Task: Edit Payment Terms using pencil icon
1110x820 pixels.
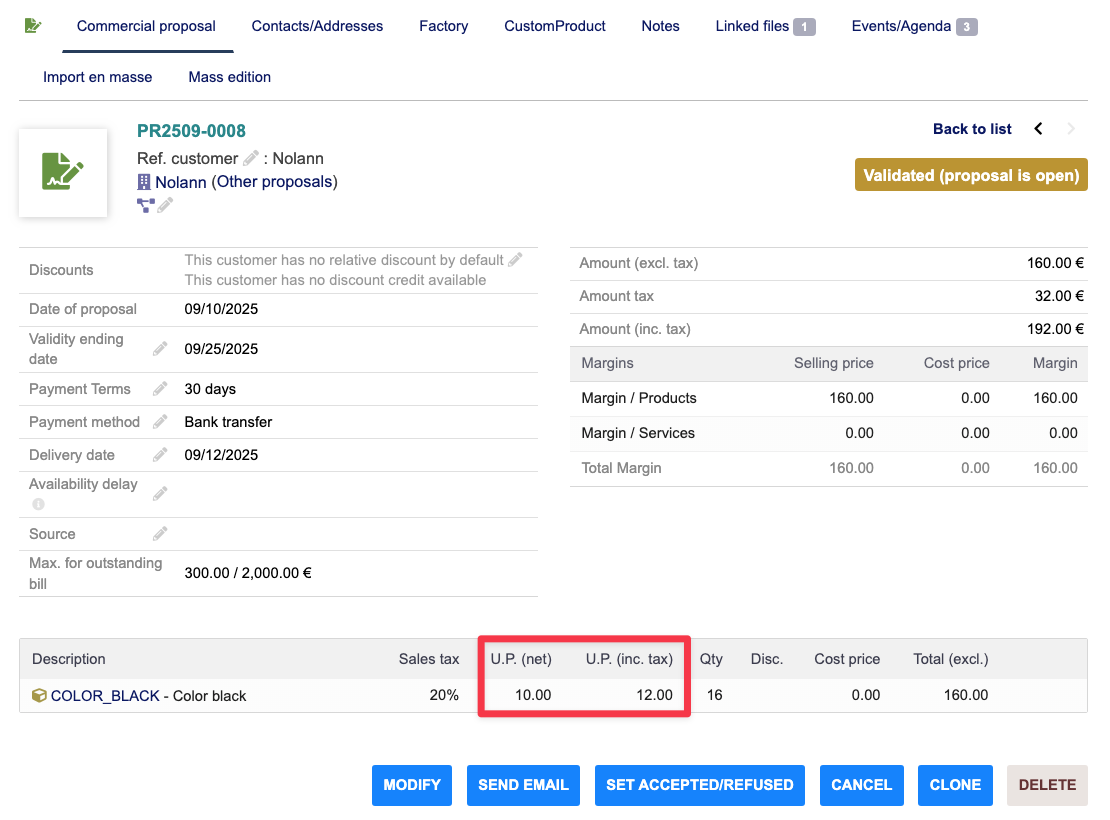Action: pos(160,389)
